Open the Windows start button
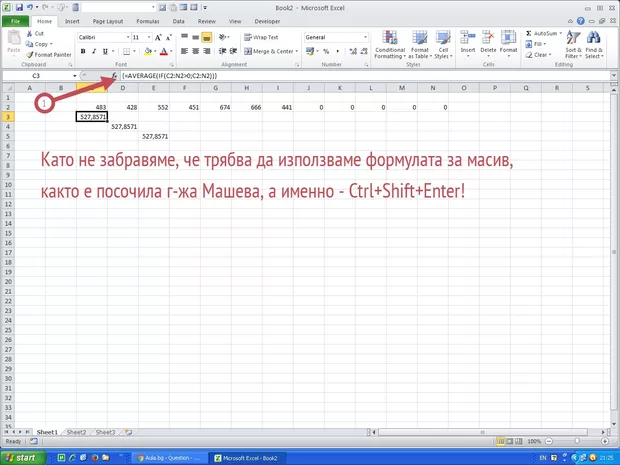The image size is (620, 465). (23, 458)
